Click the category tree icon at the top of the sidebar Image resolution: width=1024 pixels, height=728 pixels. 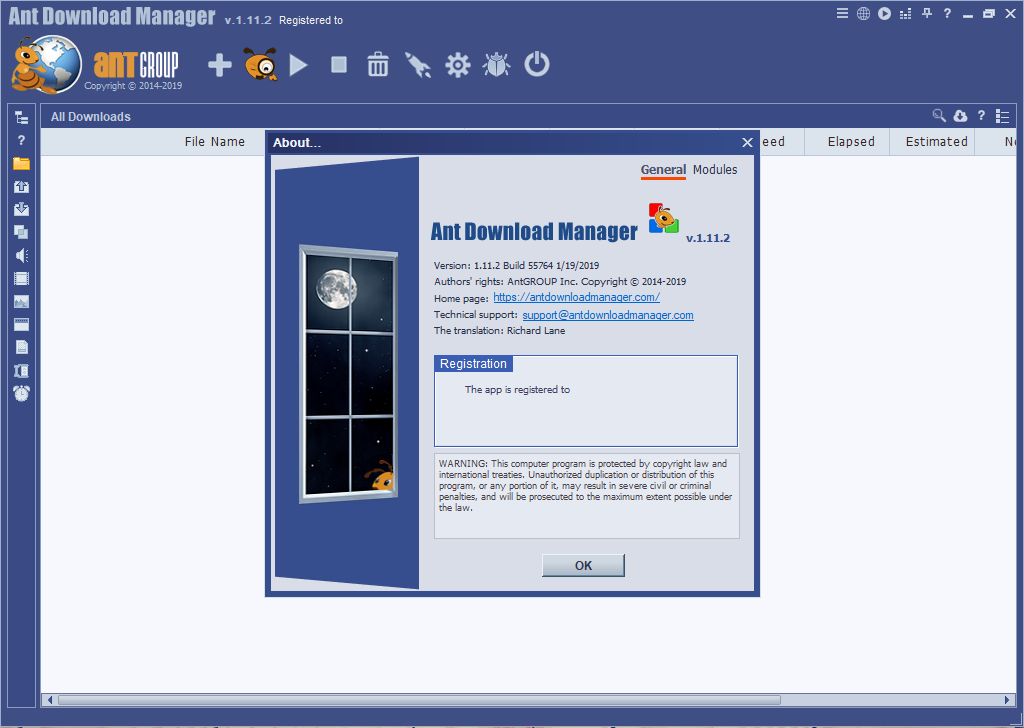(22, 118)
